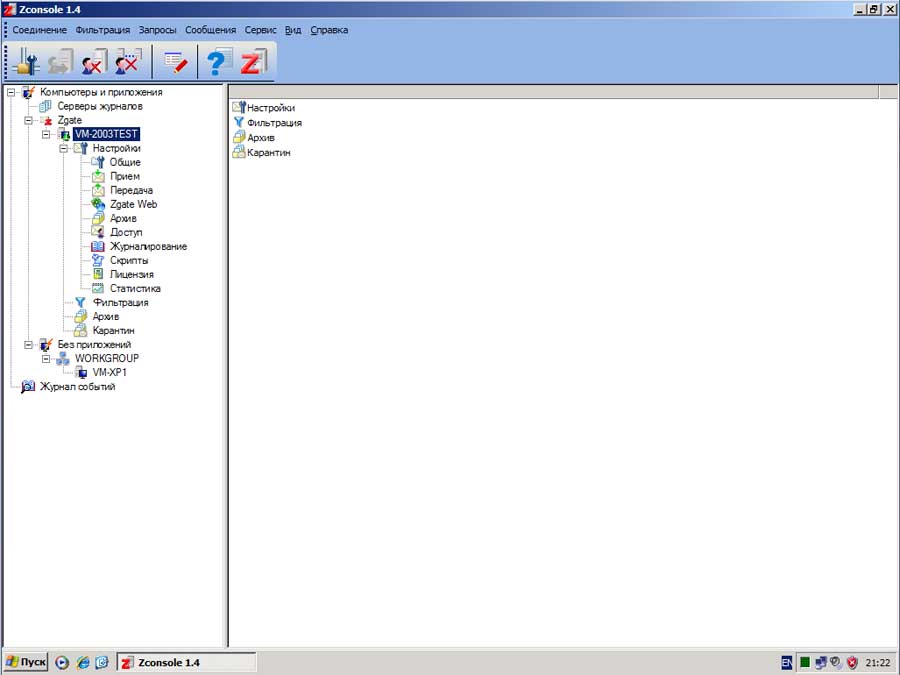Screen dimensions: 900x675
Task: Click the network computers tray icon
Action: point(821,663)
